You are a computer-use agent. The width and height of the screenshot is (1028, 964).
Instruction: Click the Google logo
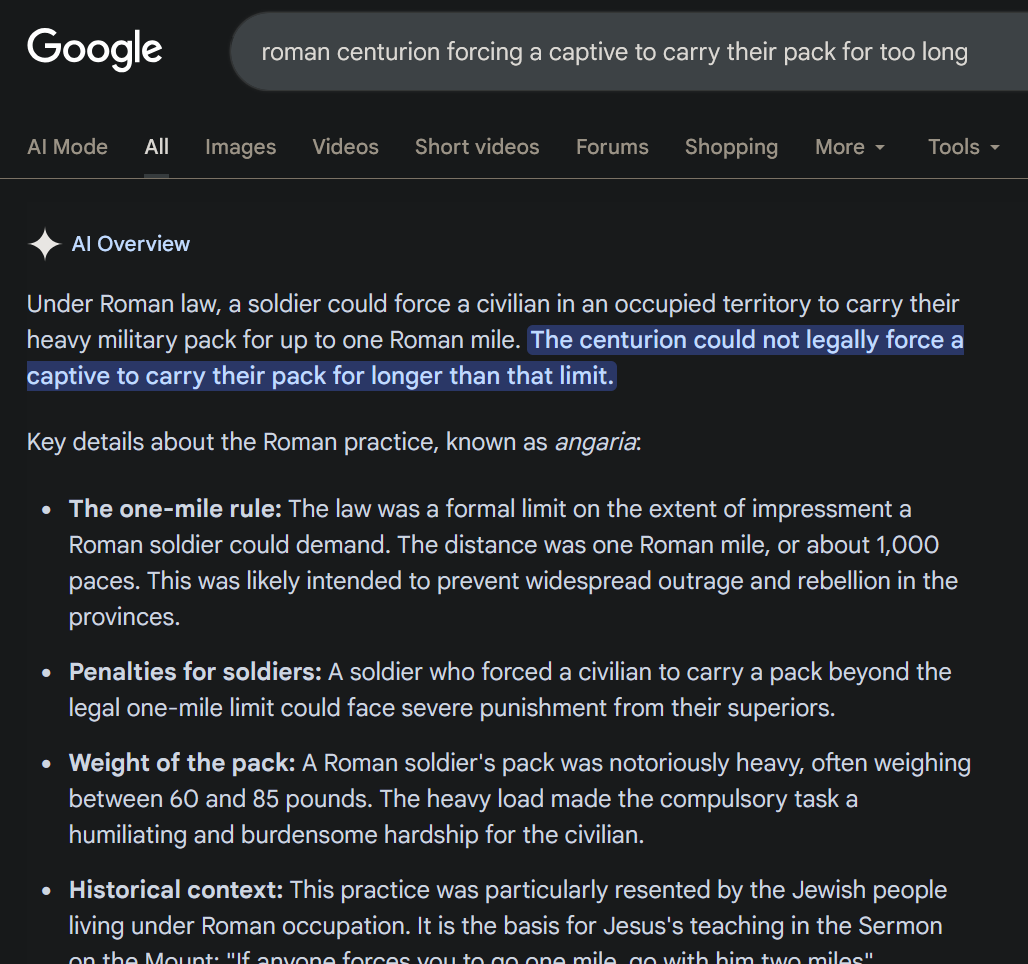[95, 49]
